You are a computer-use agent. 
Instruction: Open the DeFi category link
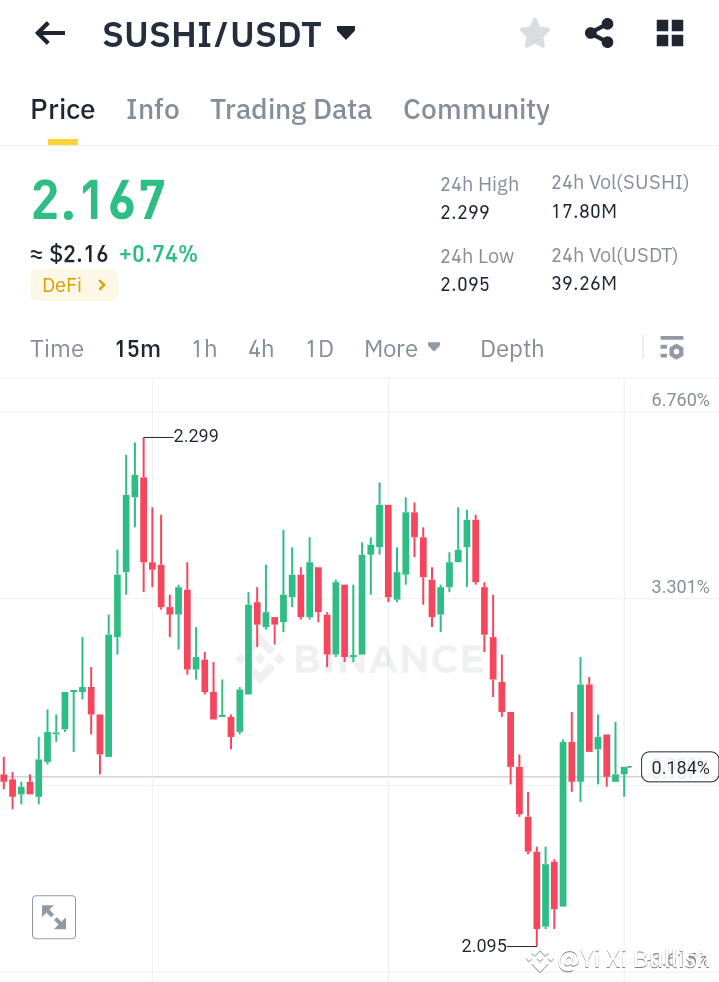[73, 284]
